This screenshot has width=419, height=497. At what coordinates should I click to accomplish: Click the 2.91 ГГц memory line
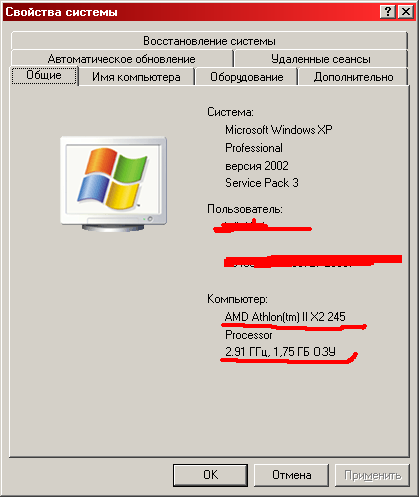coord(280,352)
